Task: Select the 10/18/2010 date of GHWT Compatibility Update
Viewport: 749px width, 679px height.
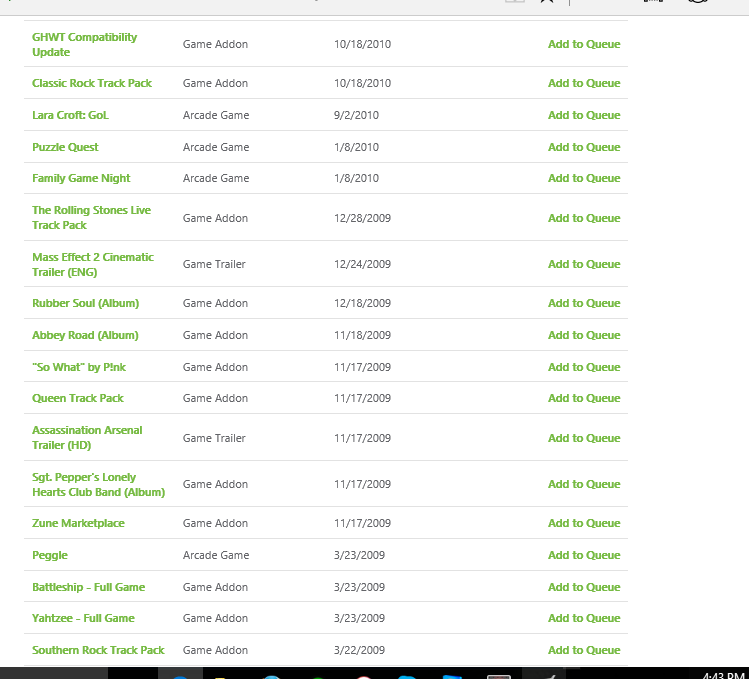Action: pyautogui.click(x=362, y=44)
